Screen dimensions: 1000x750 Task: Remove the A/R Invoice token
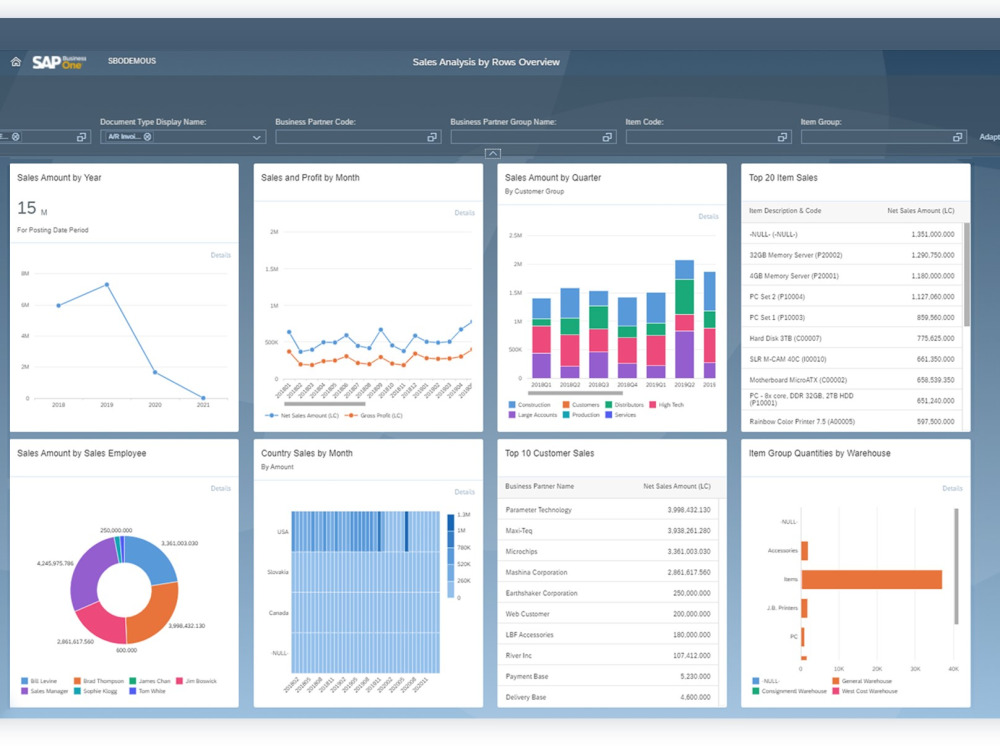147,136
